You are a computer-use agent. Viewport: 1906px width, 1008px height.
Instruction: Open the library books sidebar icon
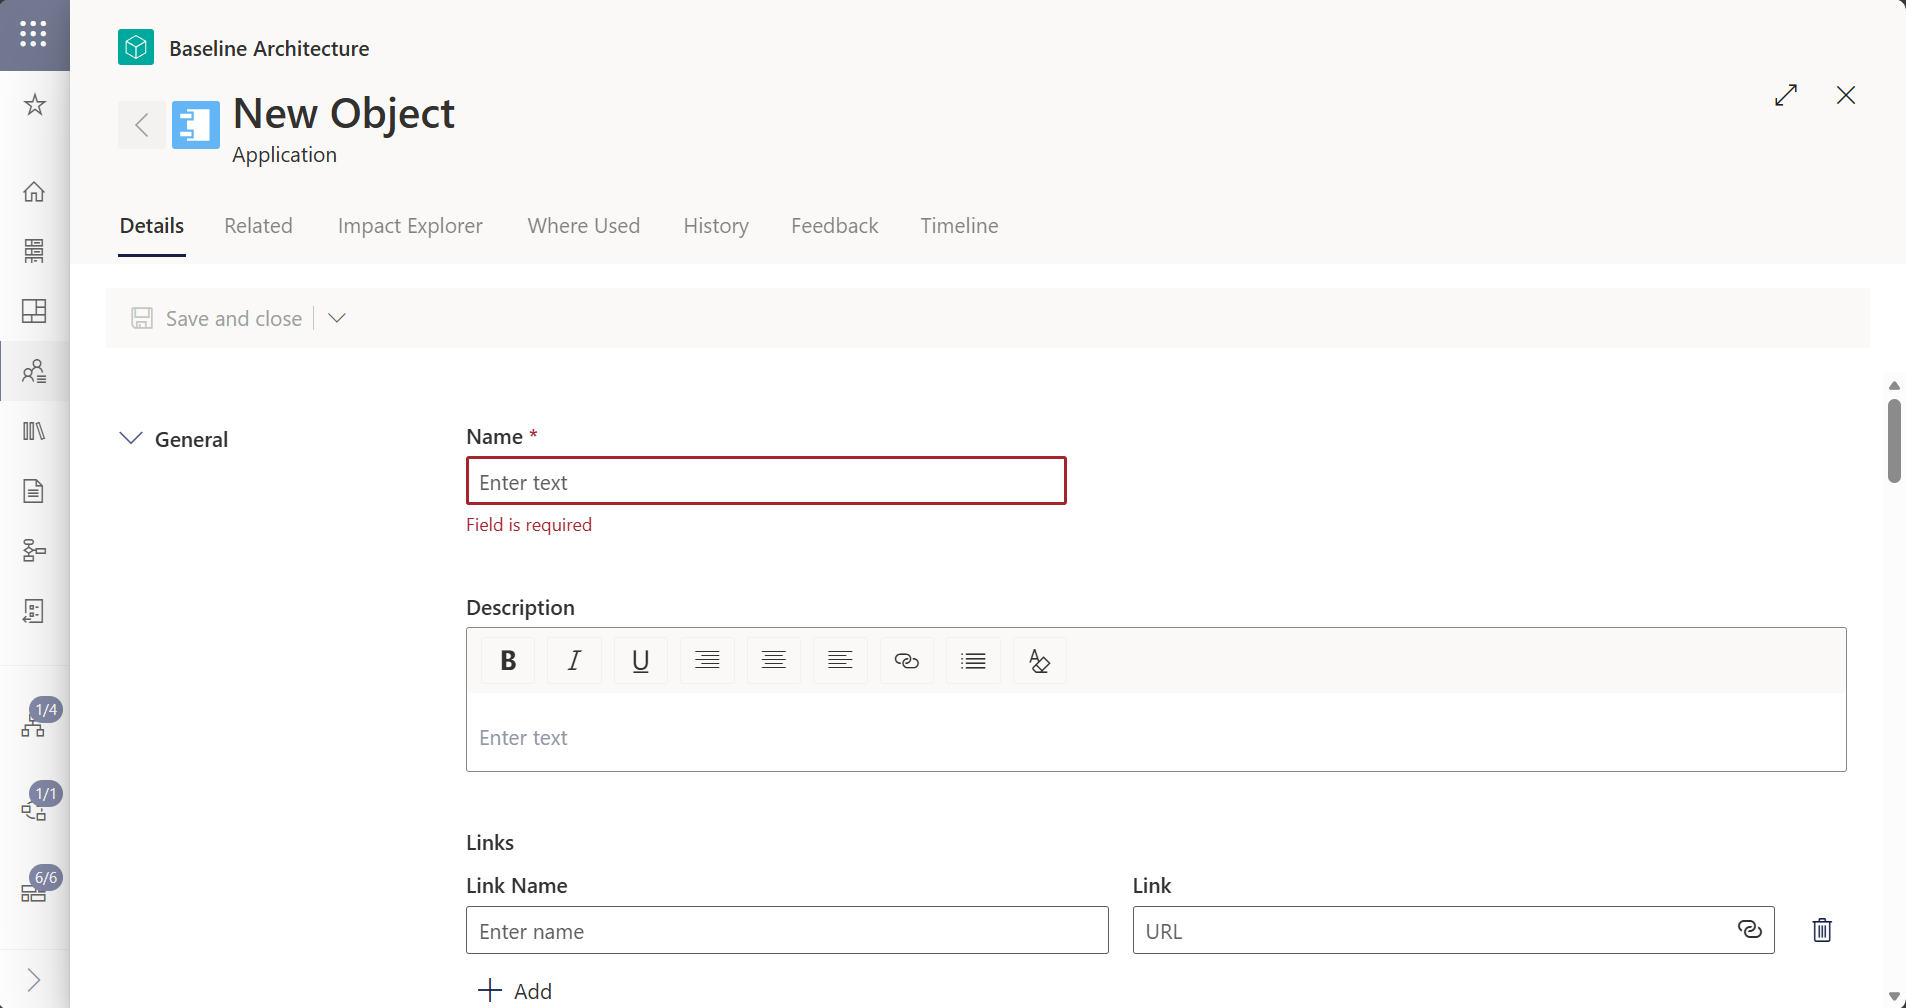click(34, 431)
